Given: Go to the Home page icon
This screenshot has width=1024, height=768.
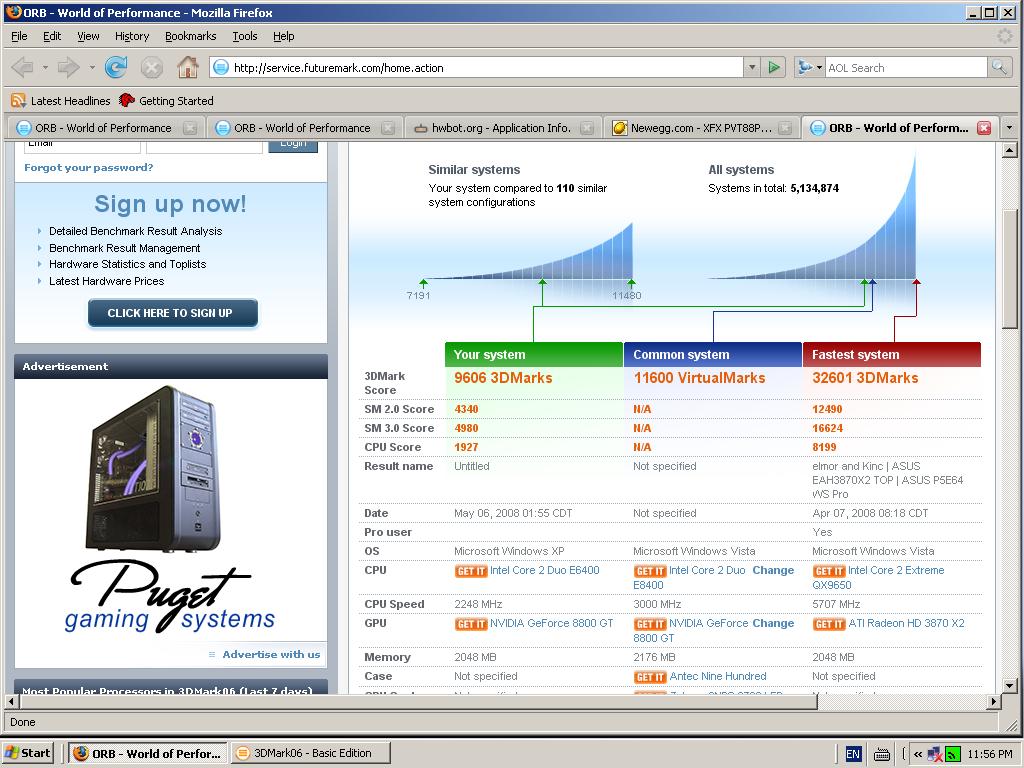Looking at the screenshot, I should pos(187,67).
